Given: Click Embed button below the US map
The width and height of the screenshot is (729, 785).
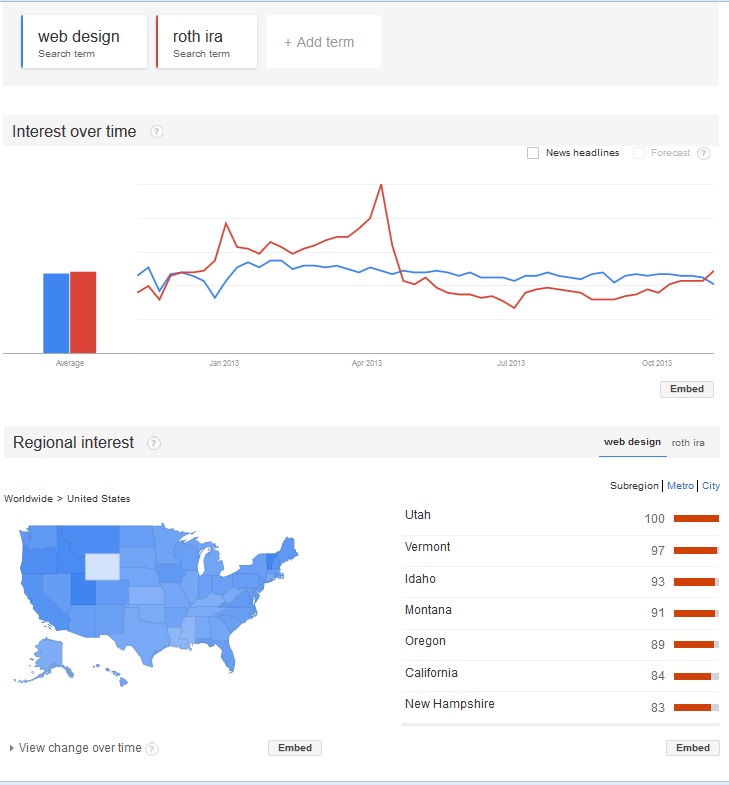Looking at the screenshot, I should coord(295,748).
